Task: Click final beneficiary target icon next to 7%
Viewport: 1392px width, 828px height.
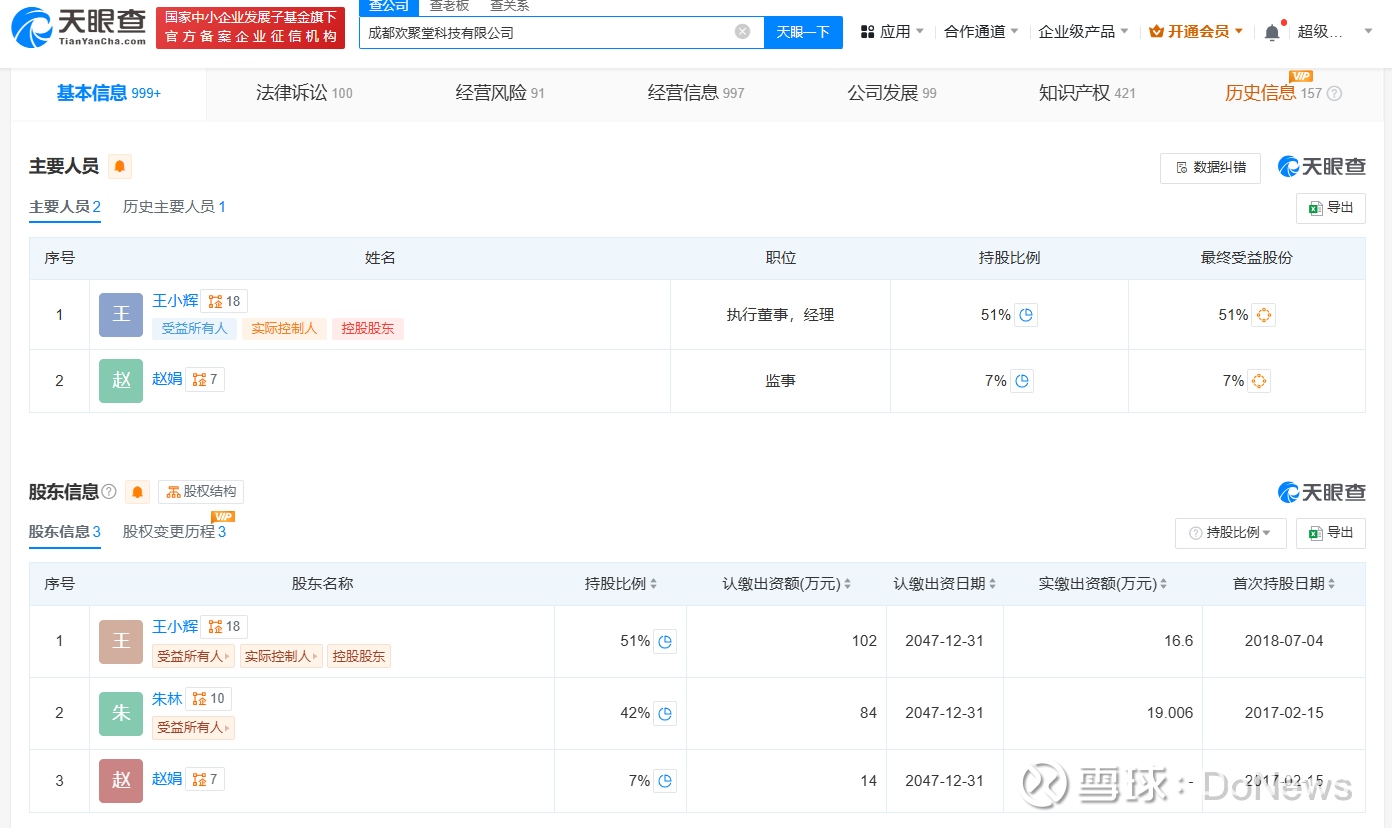Action: coord(1259,381)
